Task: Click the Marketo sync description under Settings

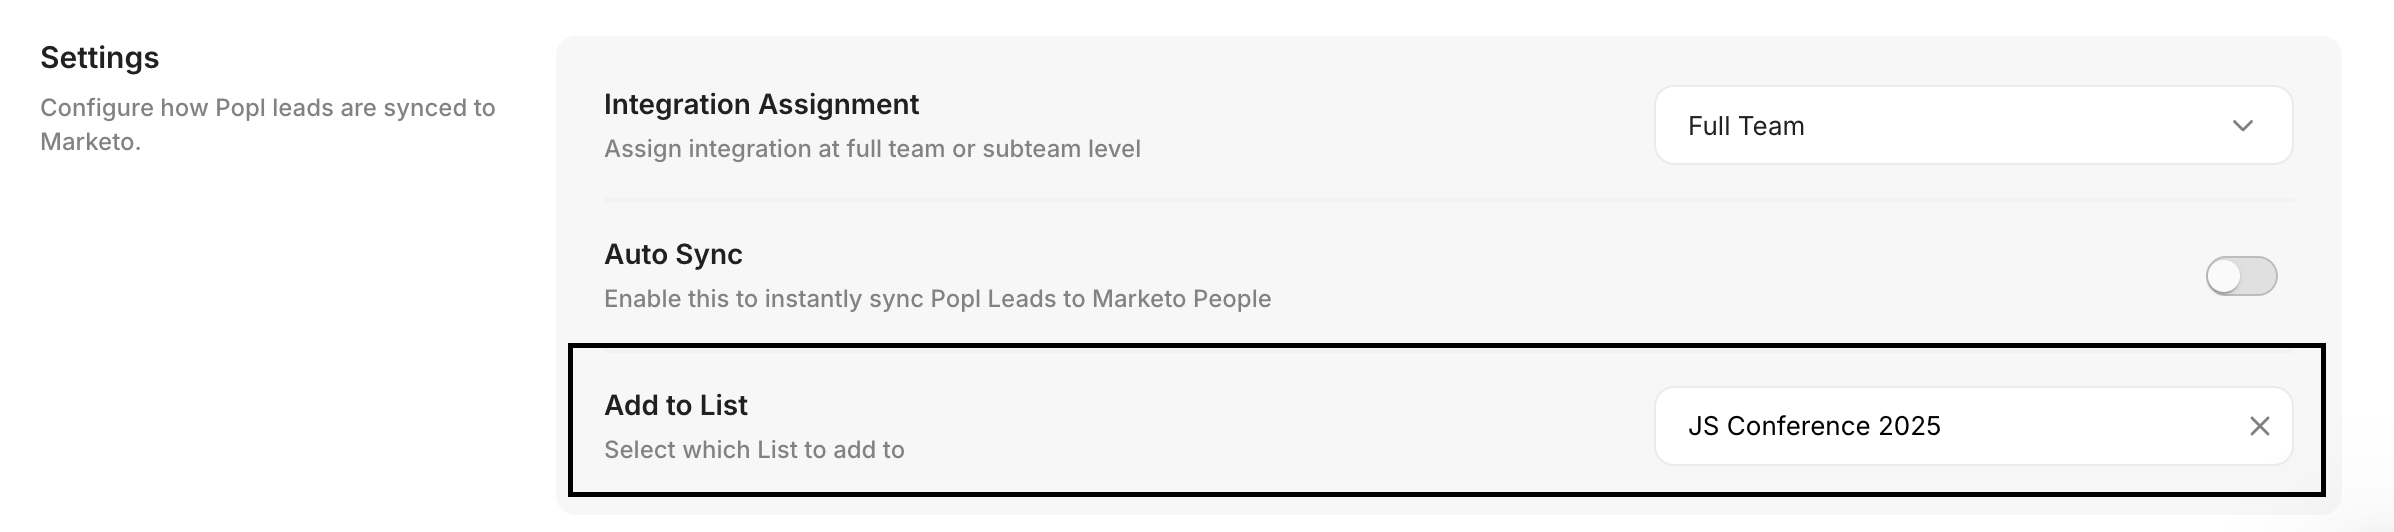Action: (x=267, y=124)
